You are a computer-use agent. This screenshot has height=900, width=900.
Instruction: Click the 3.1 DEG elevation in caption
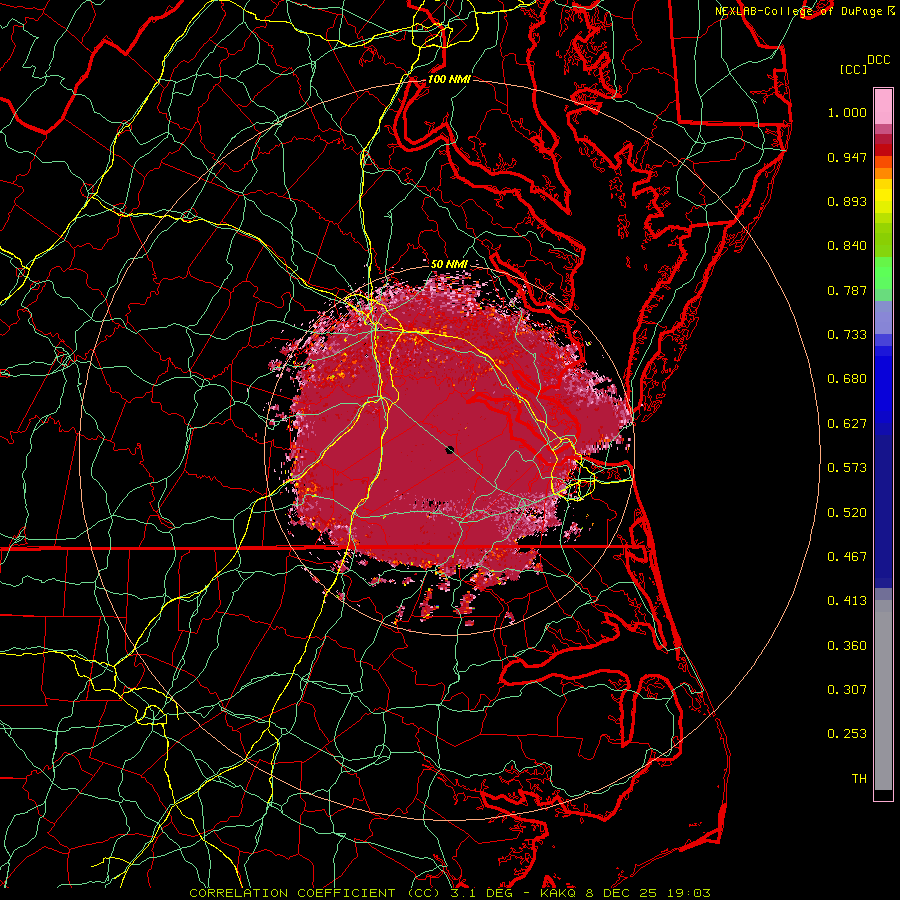[483, 893]
